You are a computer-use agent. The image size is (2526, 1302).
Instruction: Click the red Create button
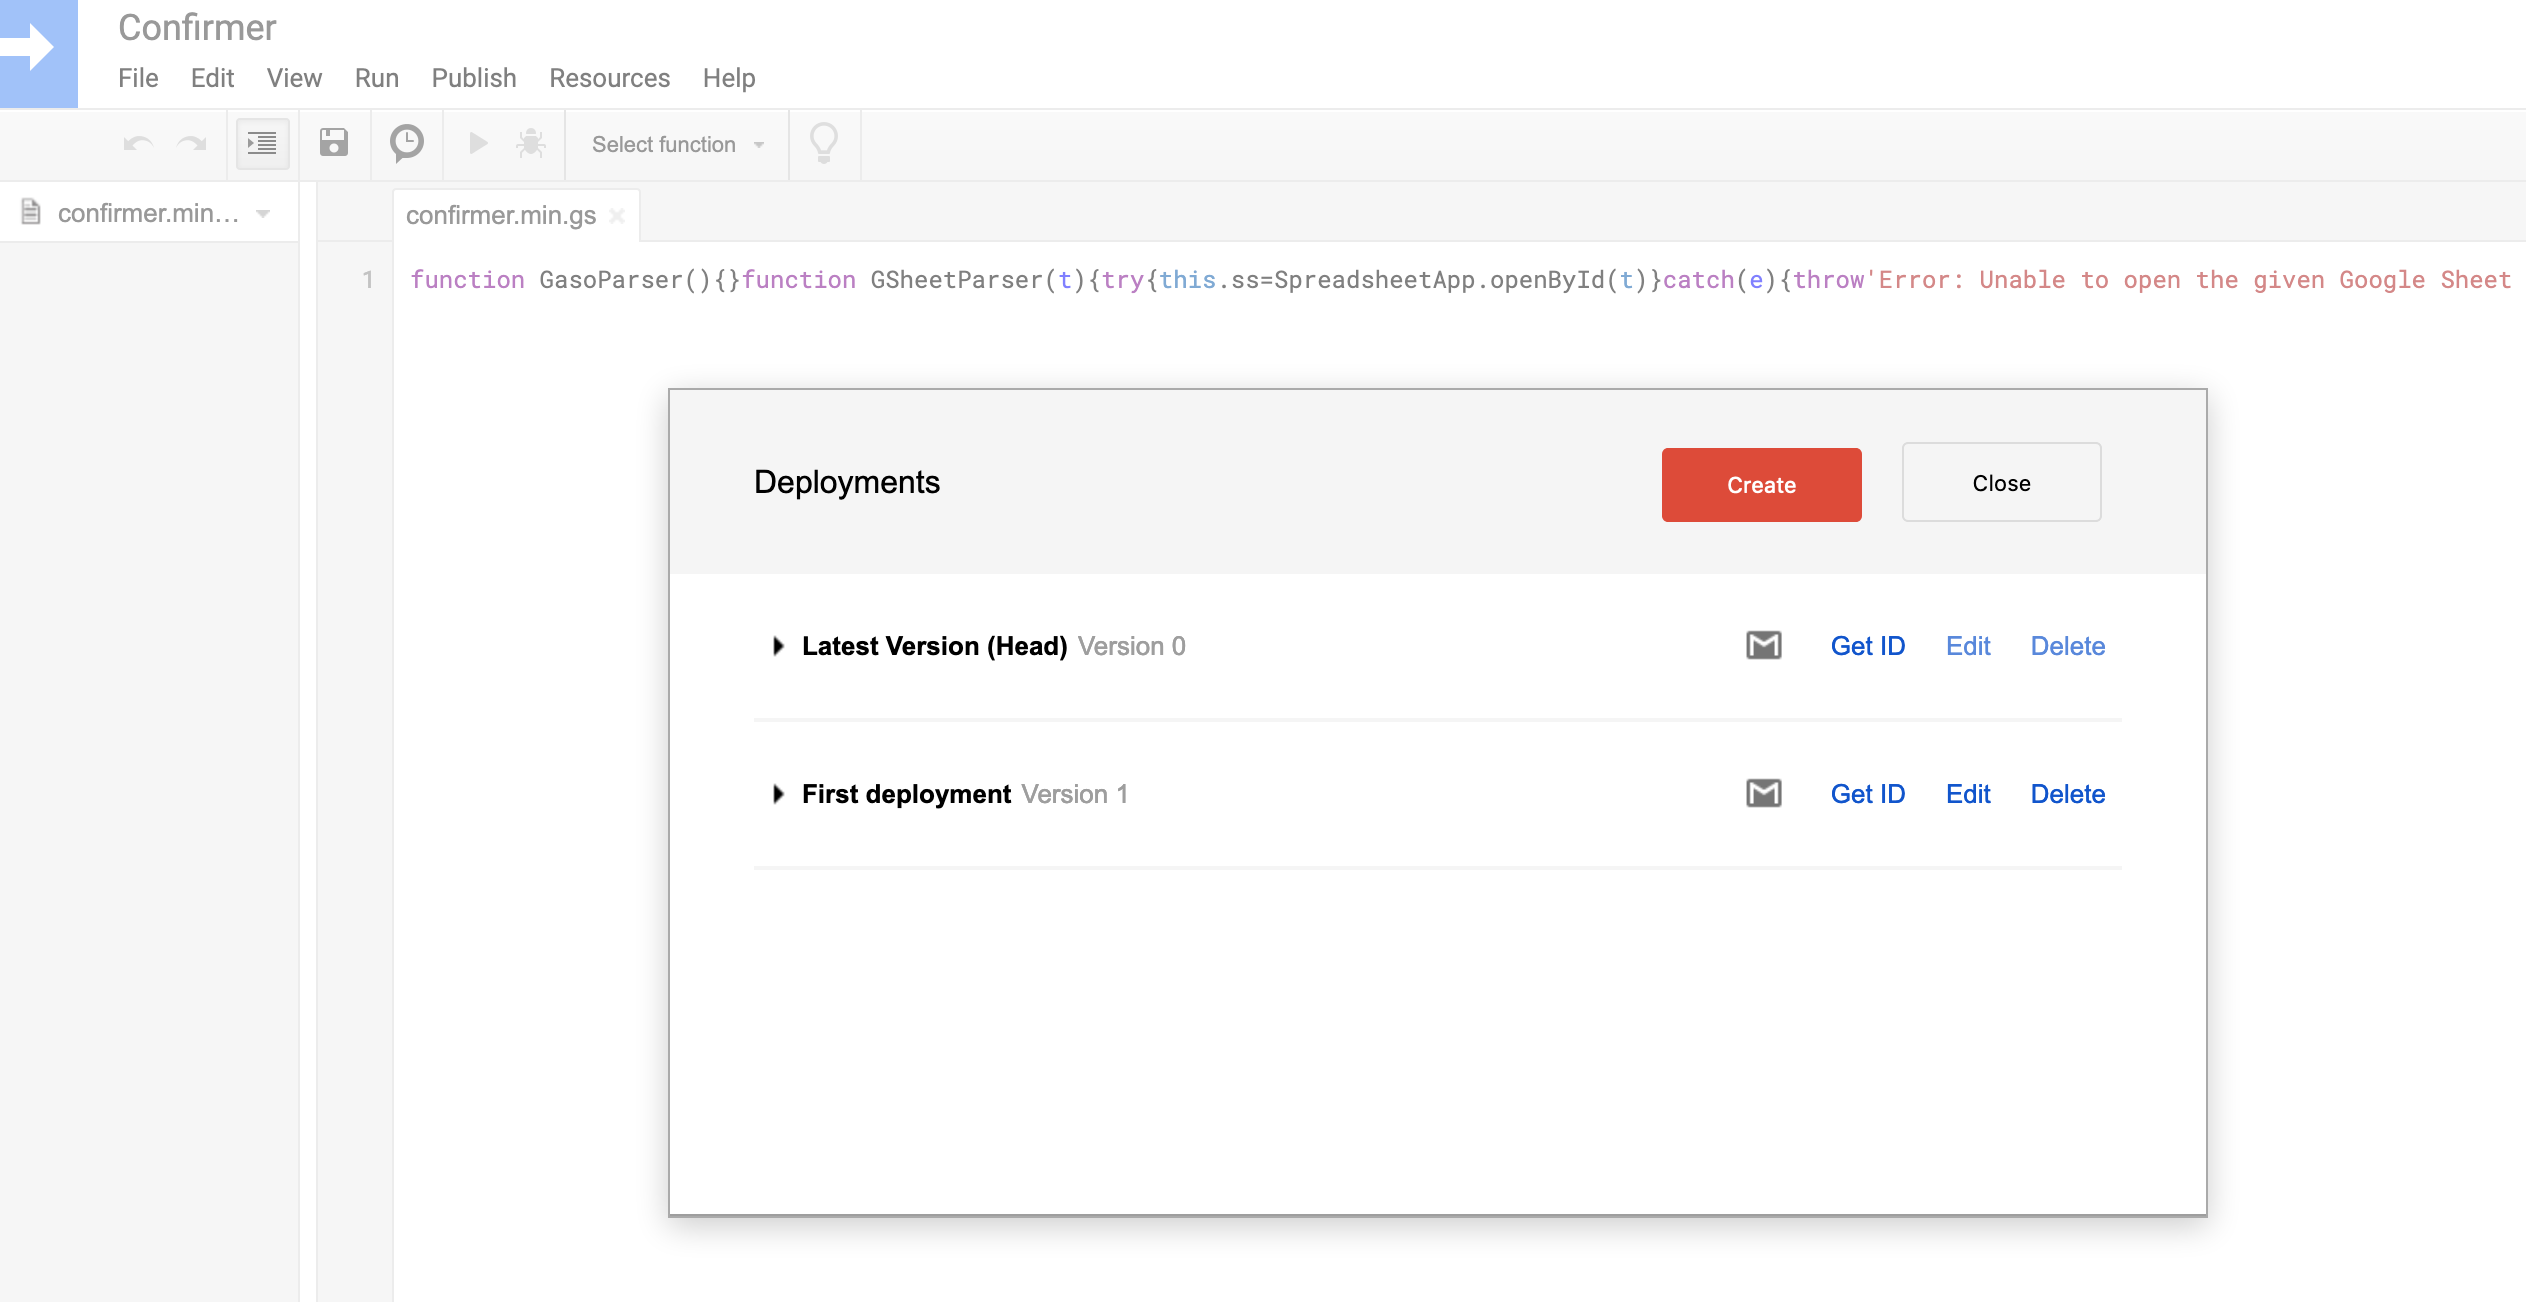pyautogui.click(x=1761, y=485)
